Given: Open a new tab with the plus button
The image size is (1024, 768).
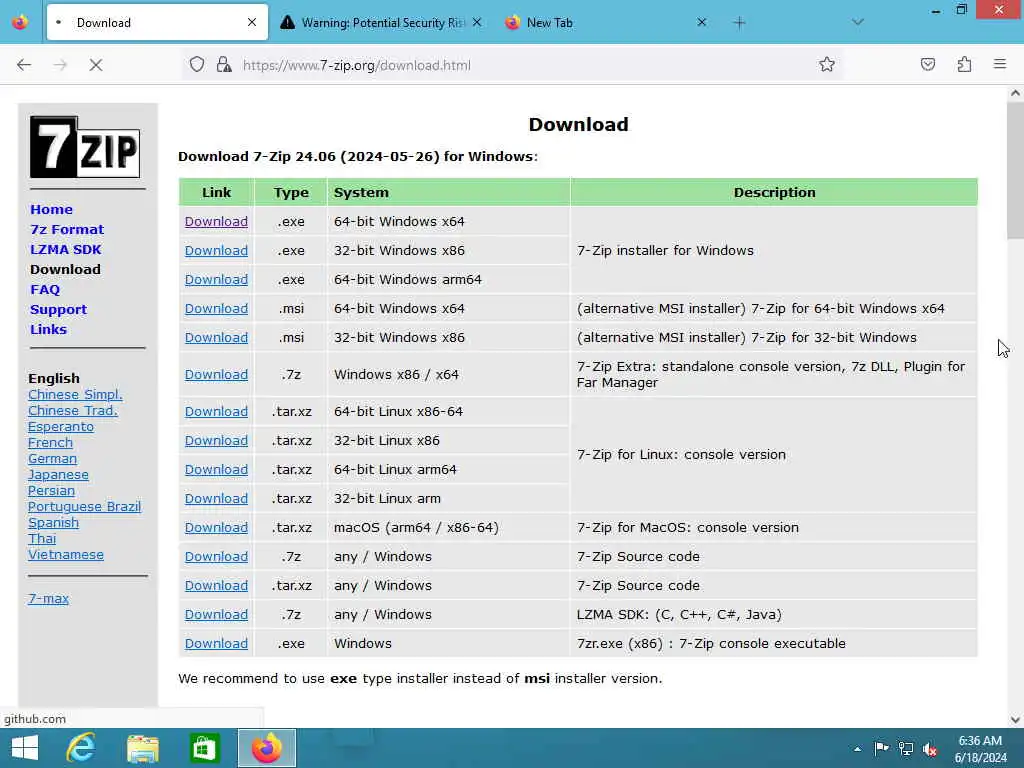Looking at the screenshot, I should tap(739, 23).
